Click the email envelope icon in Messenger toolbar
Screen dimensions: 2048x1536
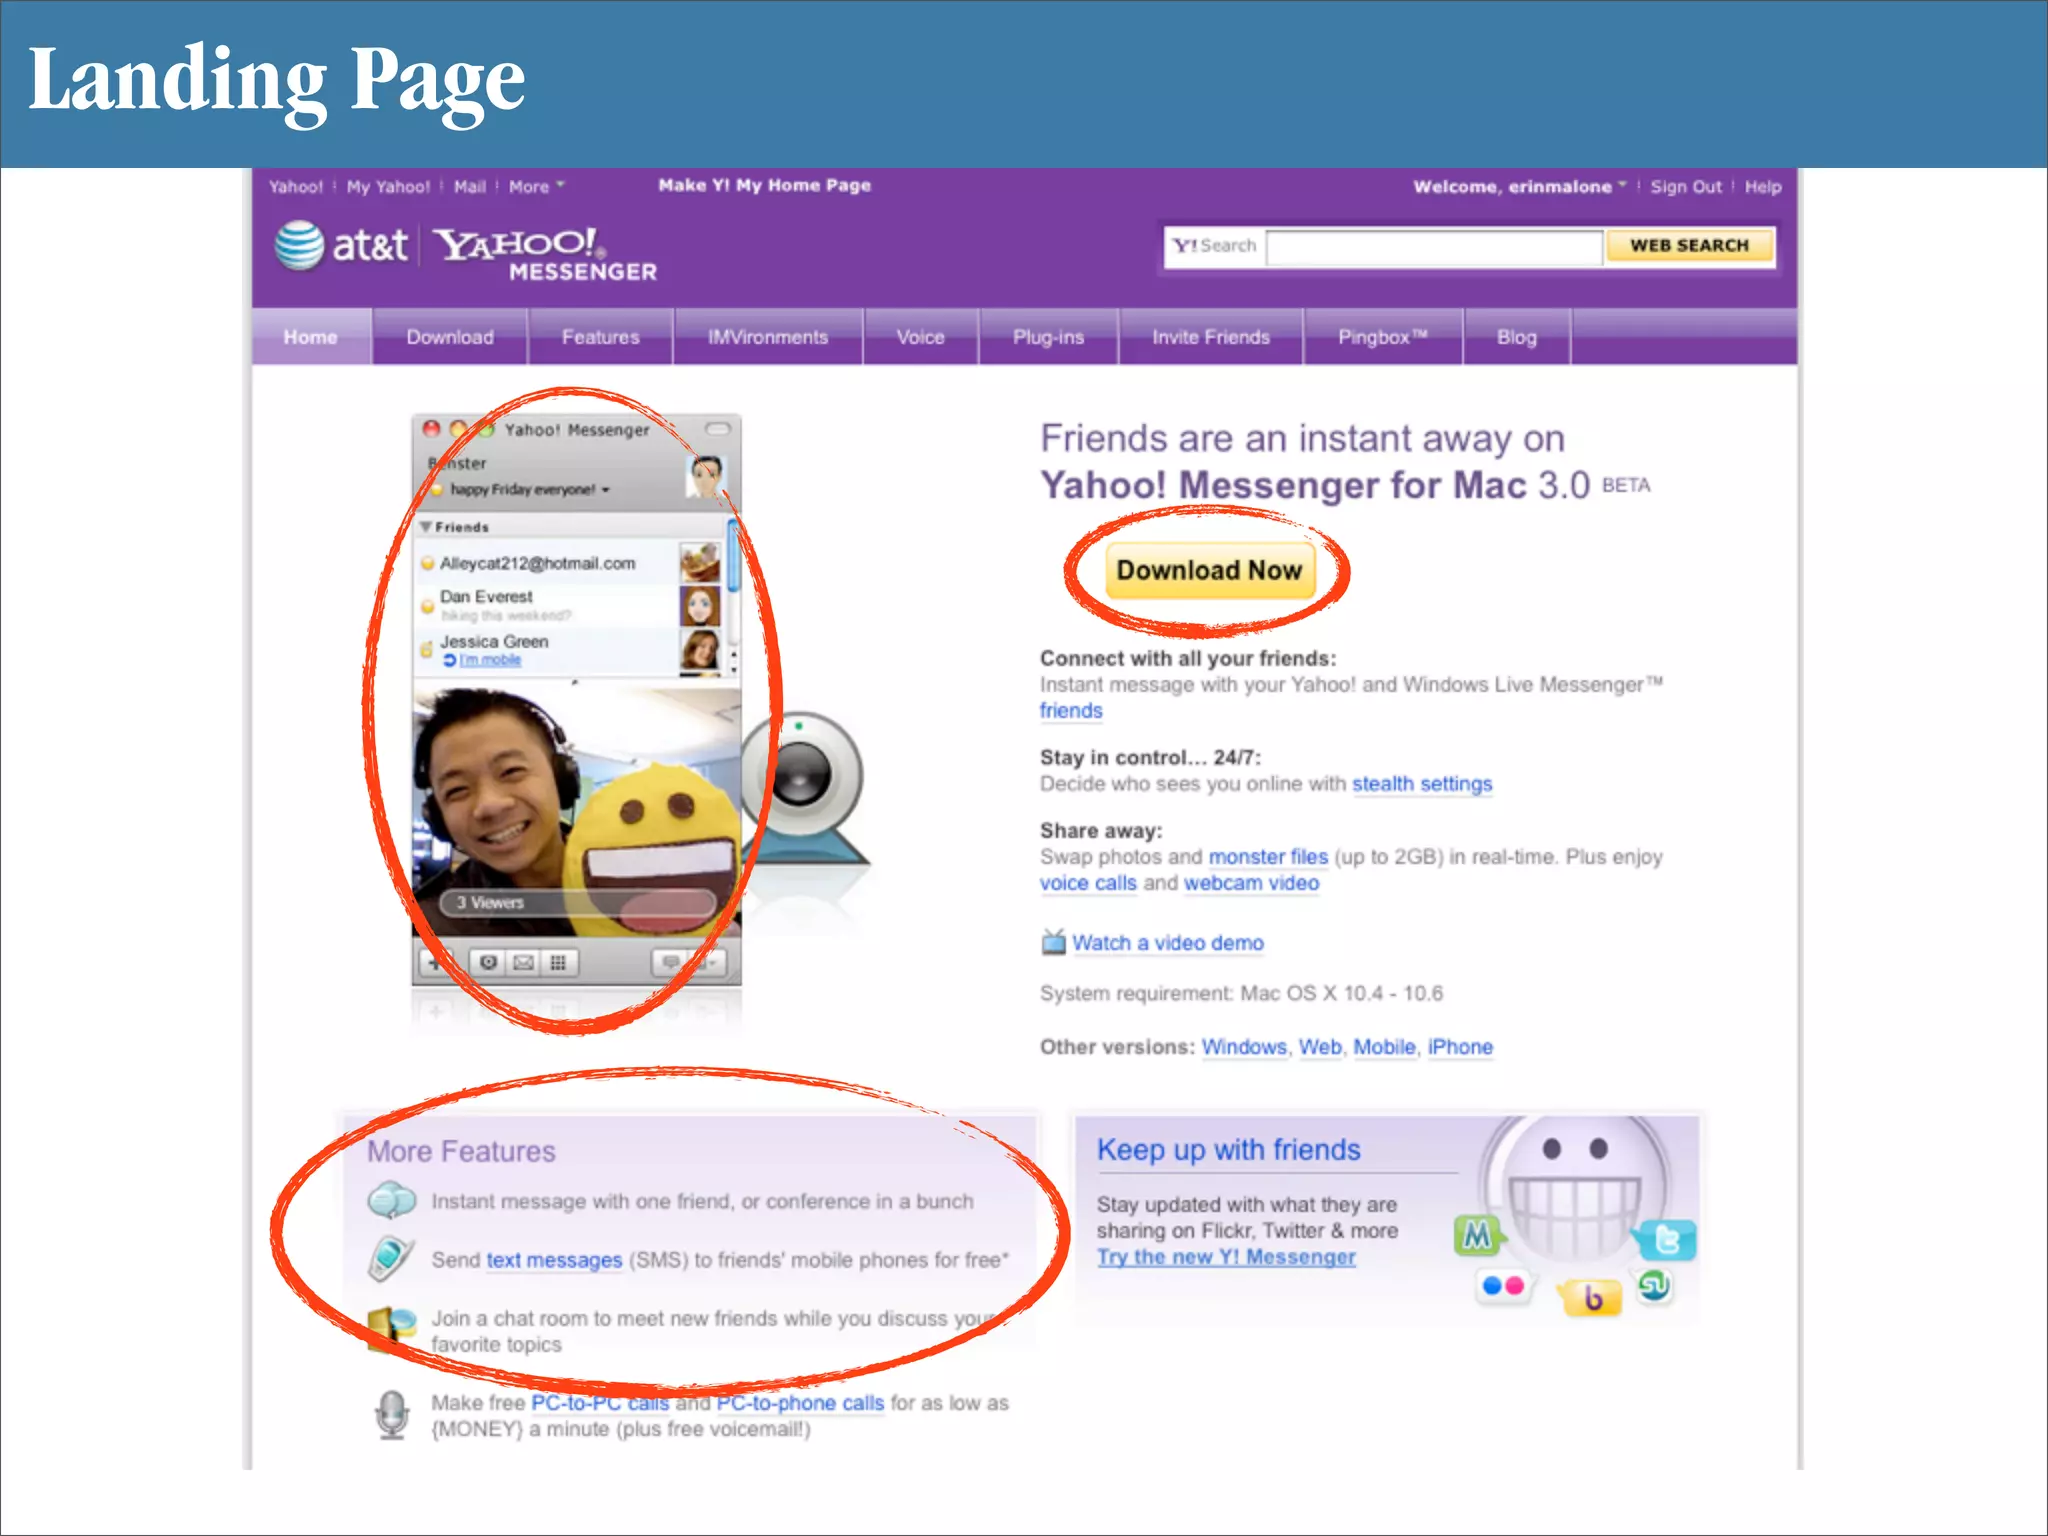523,963
